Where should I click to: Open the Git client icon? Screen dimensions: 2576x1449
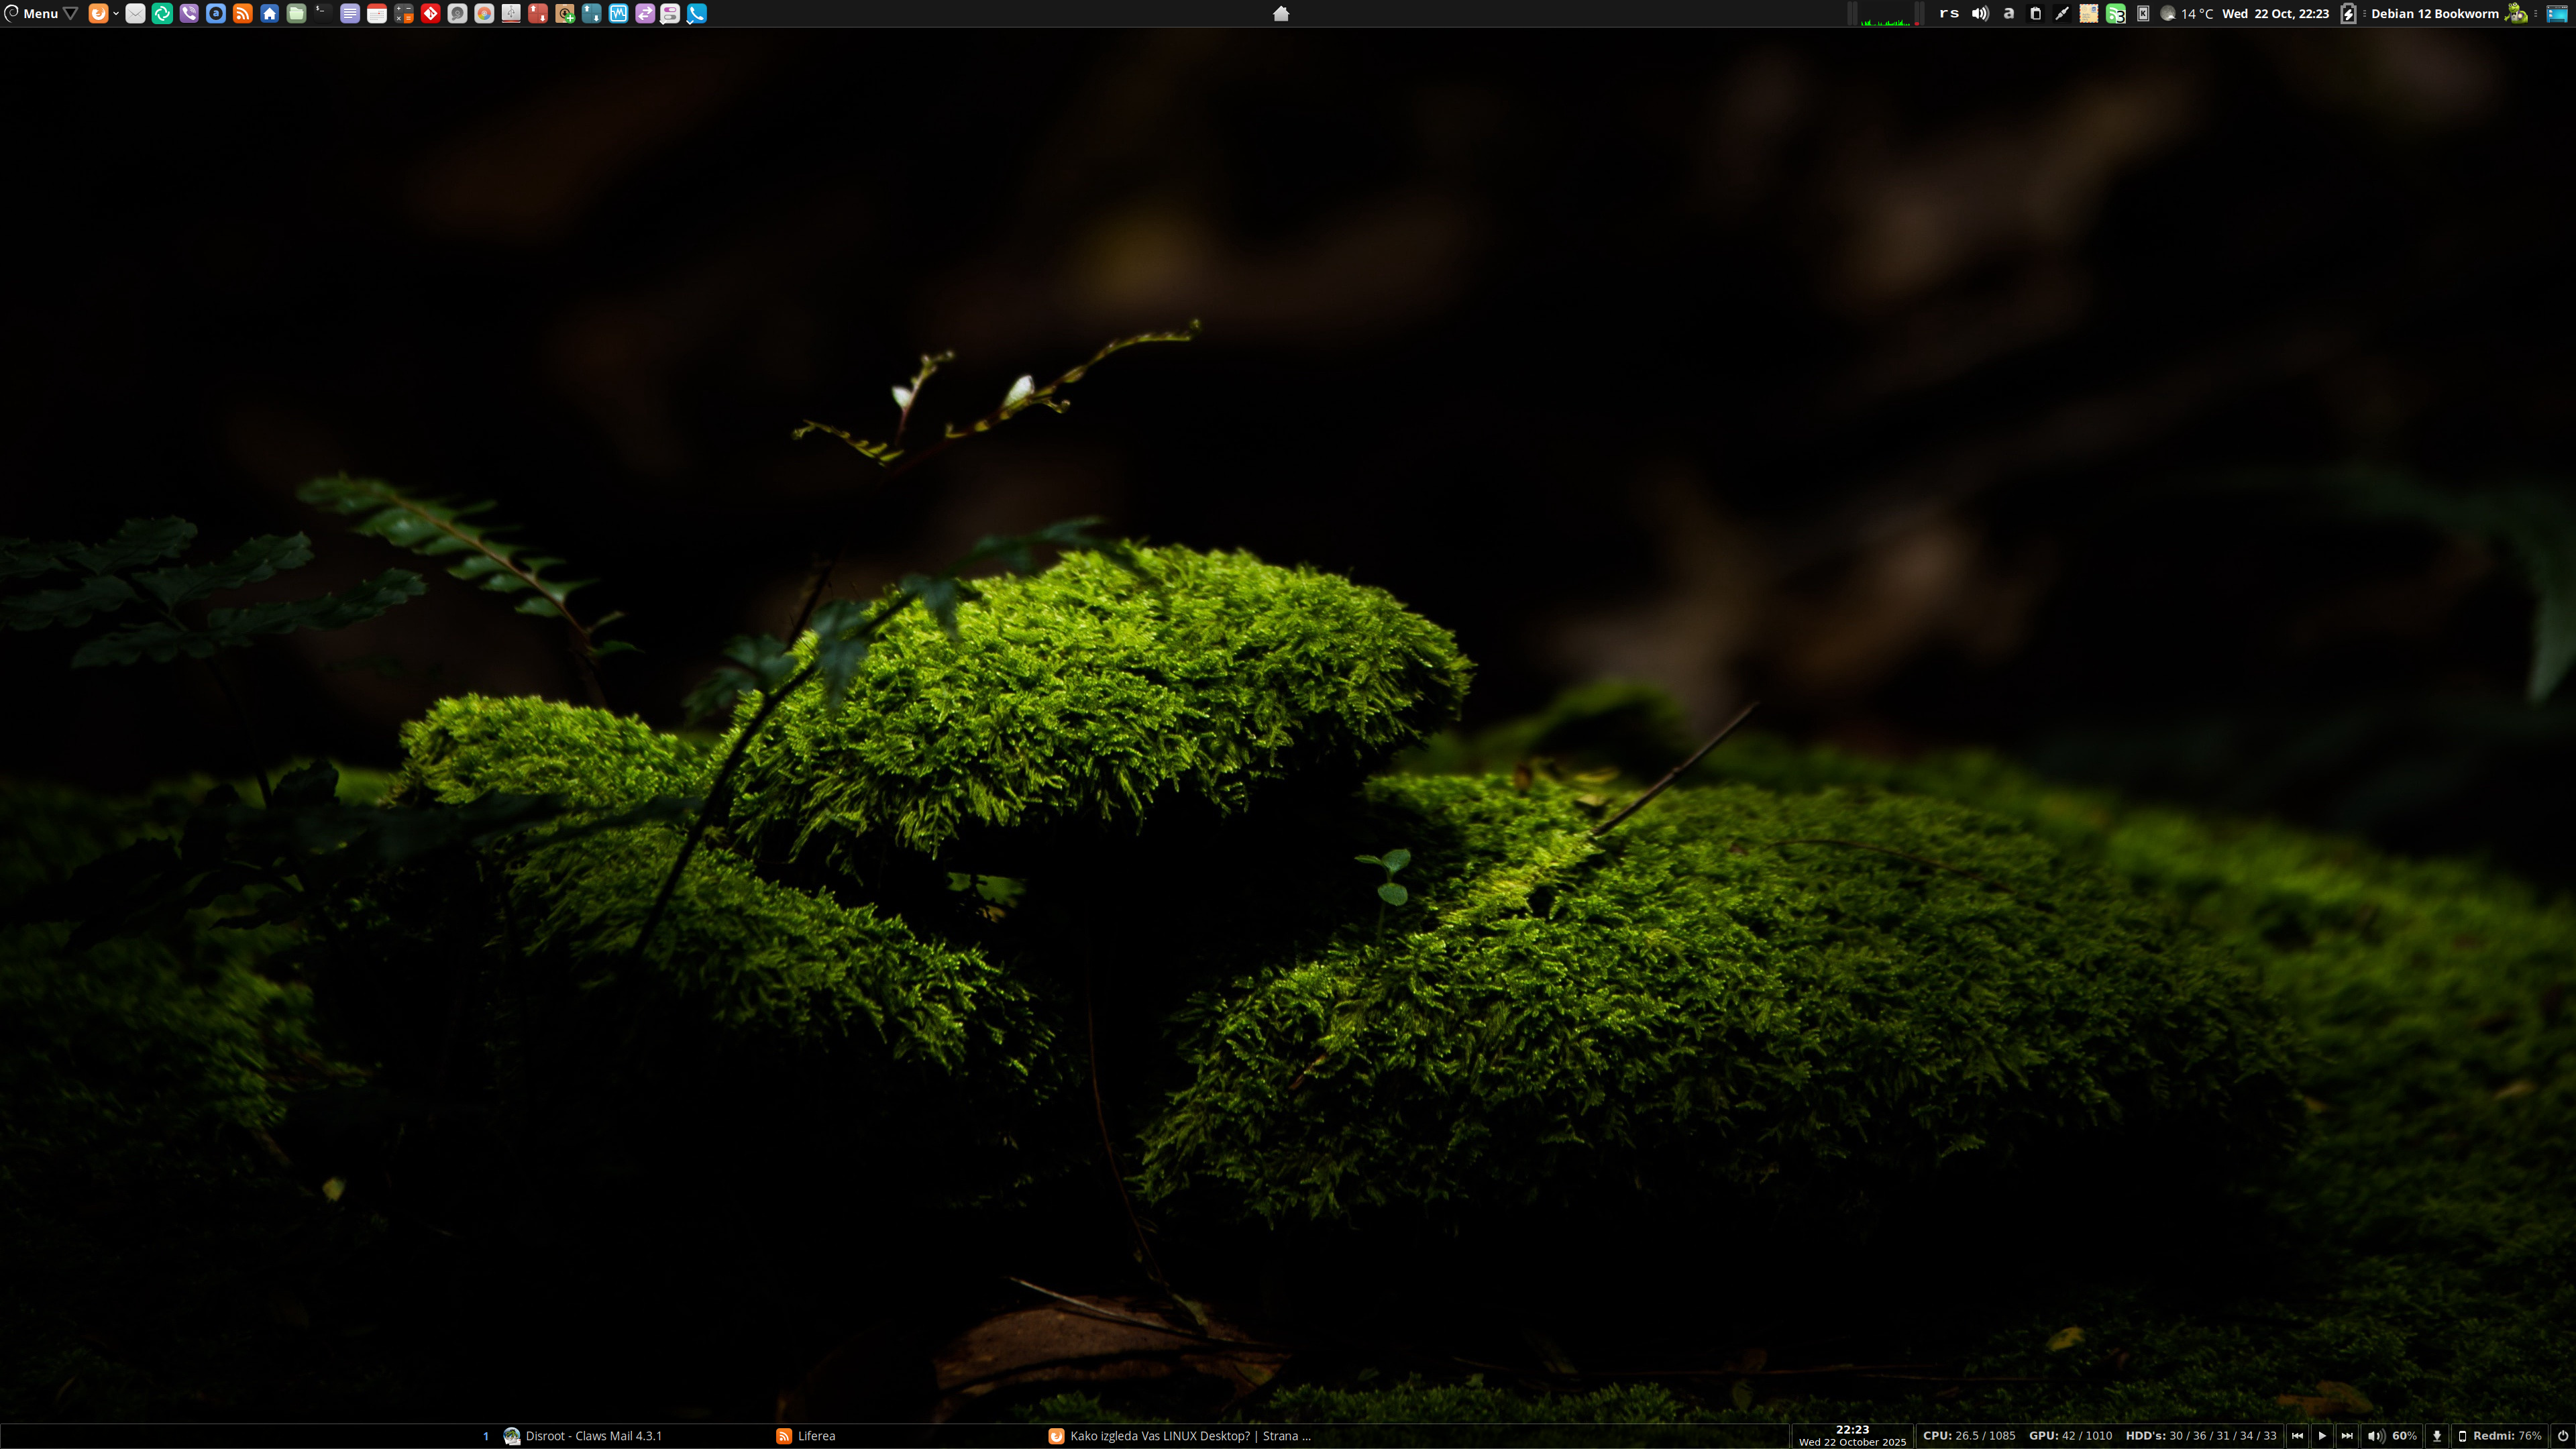click(430, 14)
